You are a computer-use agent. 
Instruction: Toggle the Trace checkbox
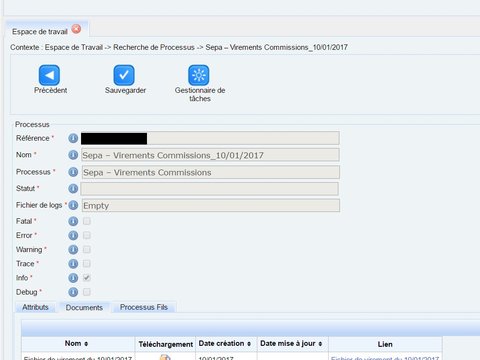[x=87, y=264]
